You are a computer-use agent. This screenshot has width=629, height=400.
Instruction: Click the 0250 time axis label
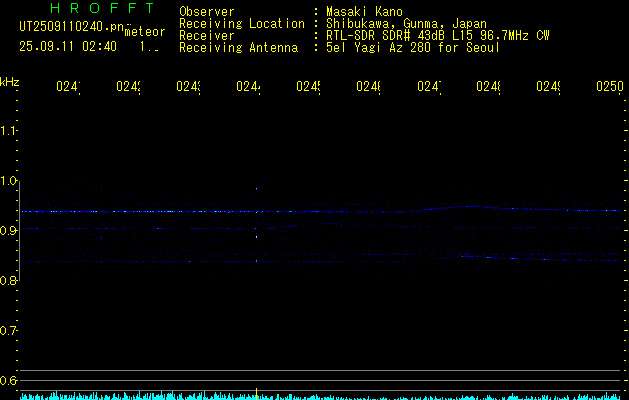point(610,86)
